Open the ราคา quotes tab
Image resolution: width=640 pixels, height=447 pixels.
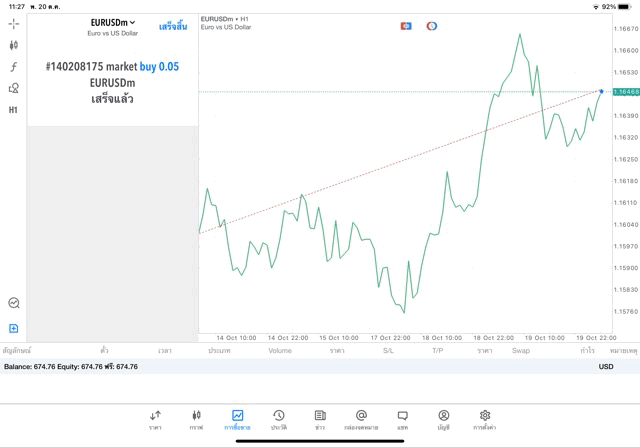coord(155,419)
